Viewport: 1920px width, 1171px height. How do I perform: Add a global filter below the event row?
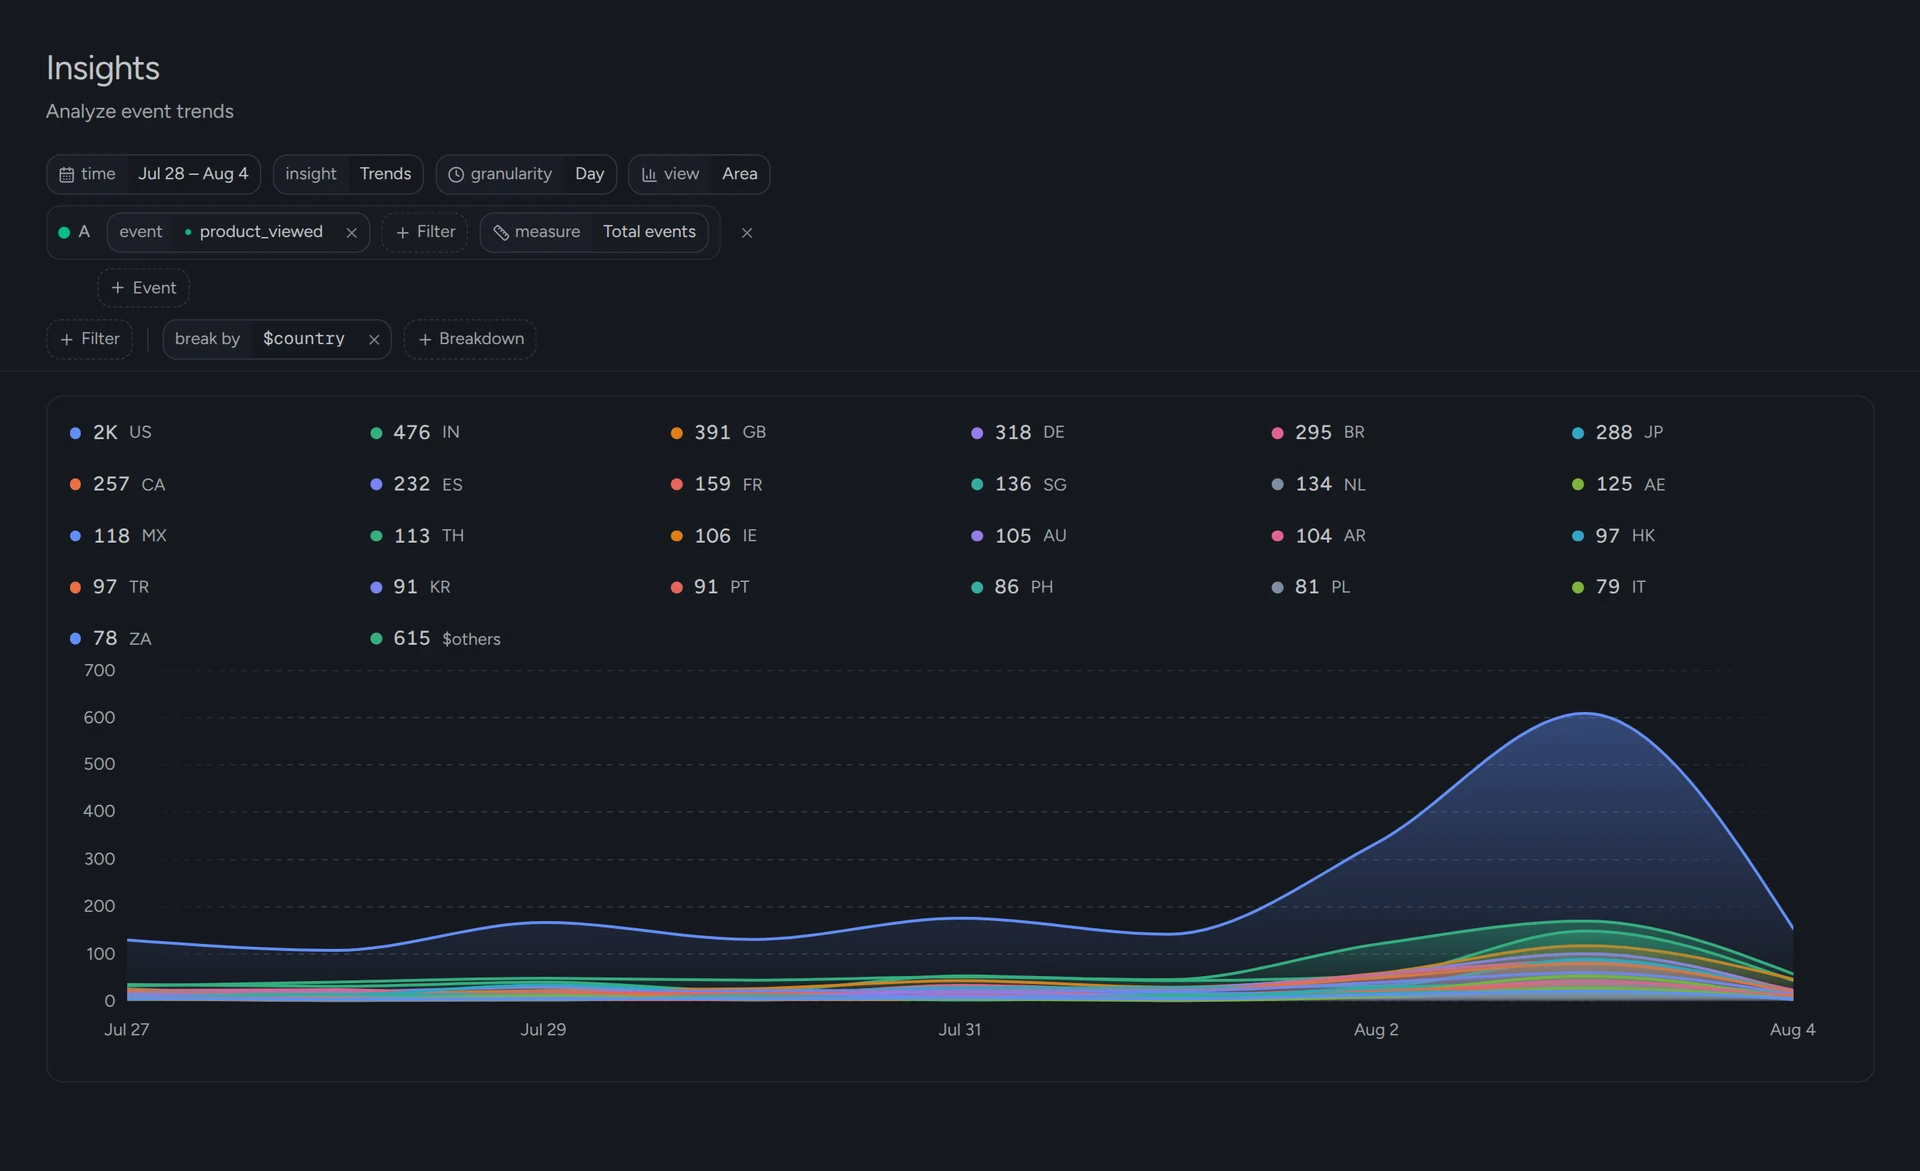[90, 339]
